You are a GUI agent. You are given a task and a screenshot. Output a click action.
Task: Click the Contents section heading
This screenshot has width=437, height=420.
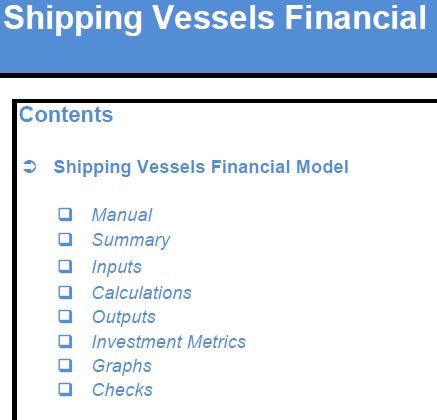click(66, 115)
